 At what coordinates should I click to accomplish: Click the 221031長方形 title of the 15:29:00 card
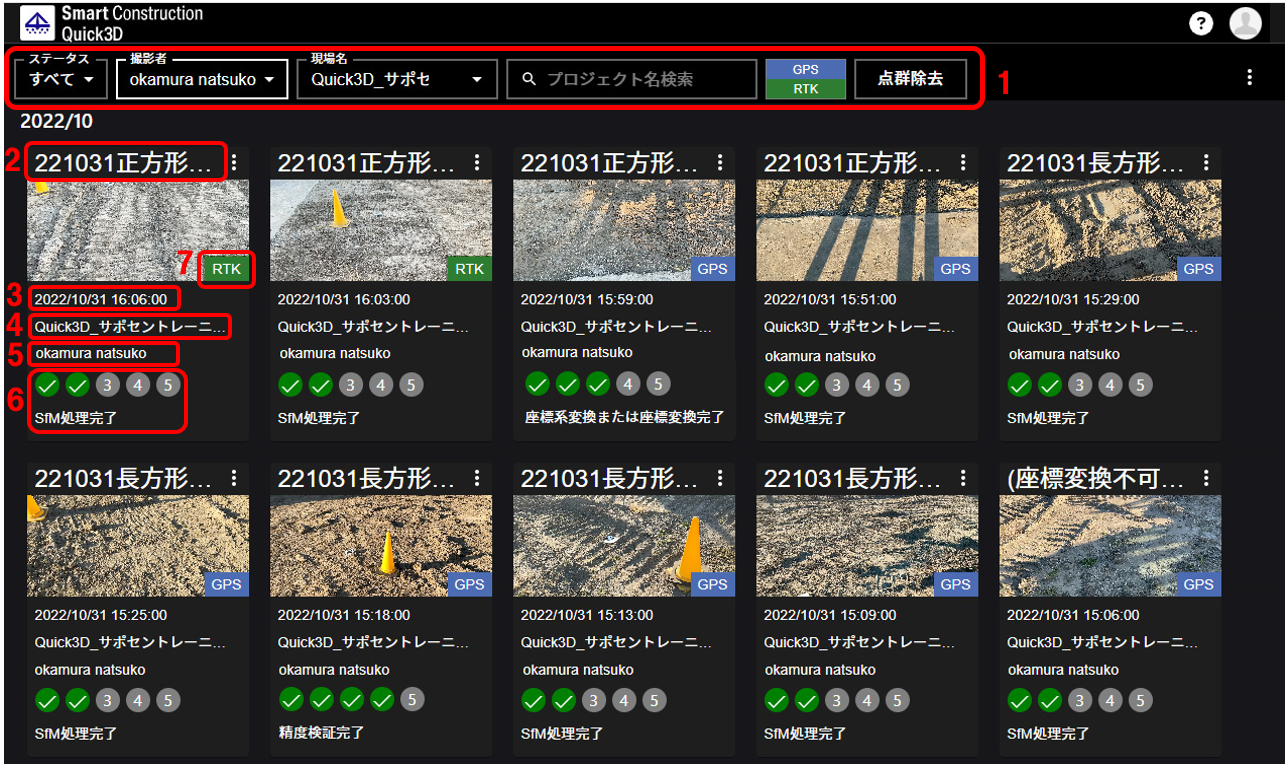(1097, 163)
